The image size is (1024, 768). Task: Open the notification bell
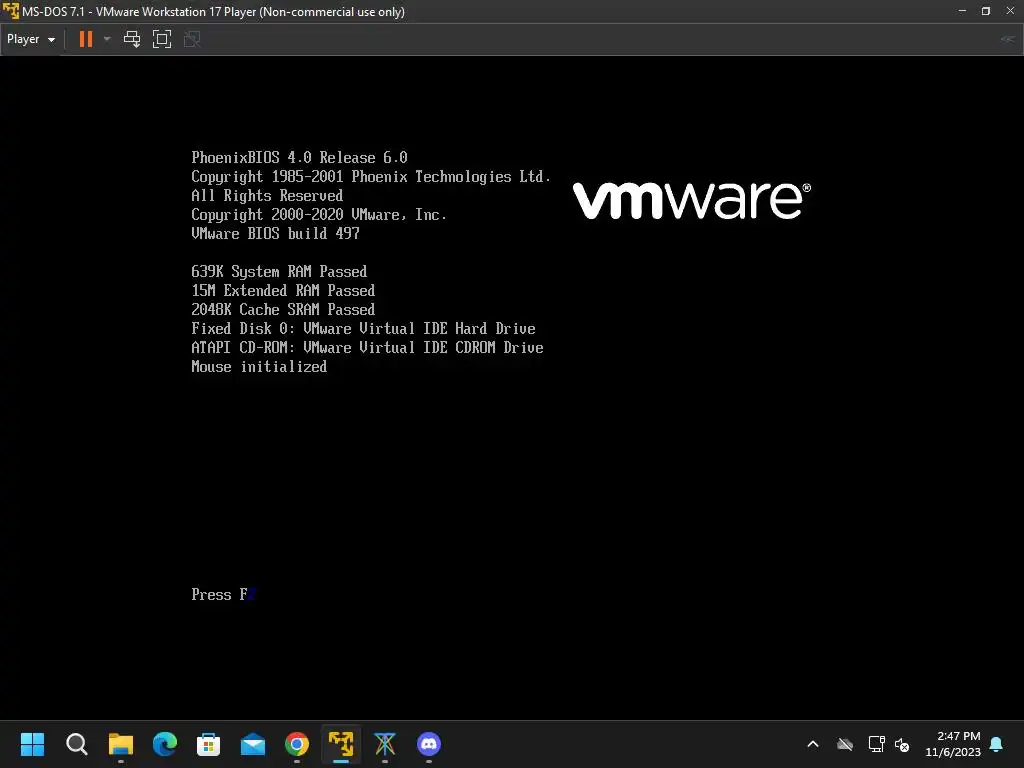(x=997, y=744)
